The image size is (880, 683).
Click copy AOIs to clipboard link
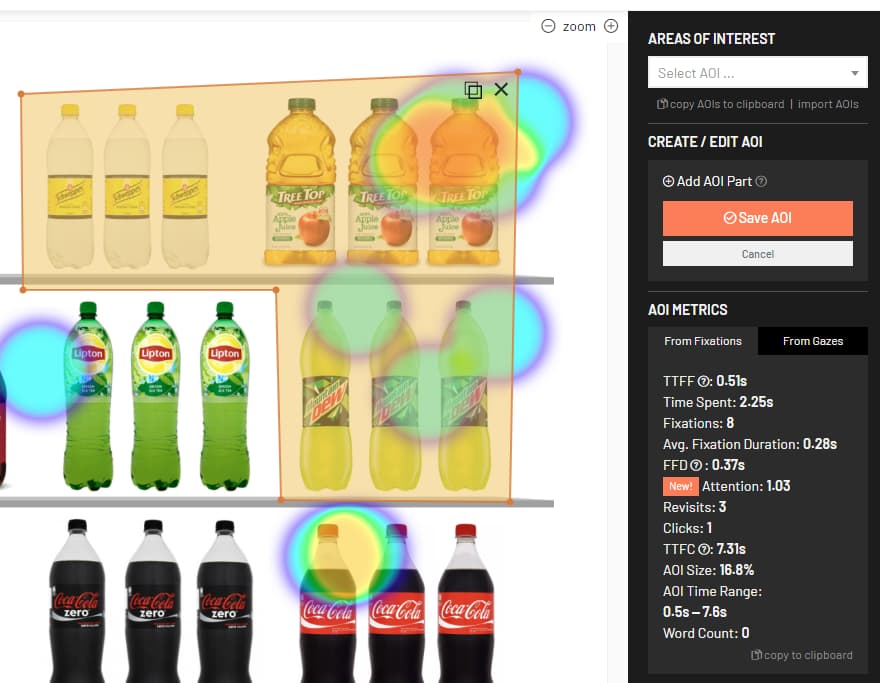[x=721, y=104]
